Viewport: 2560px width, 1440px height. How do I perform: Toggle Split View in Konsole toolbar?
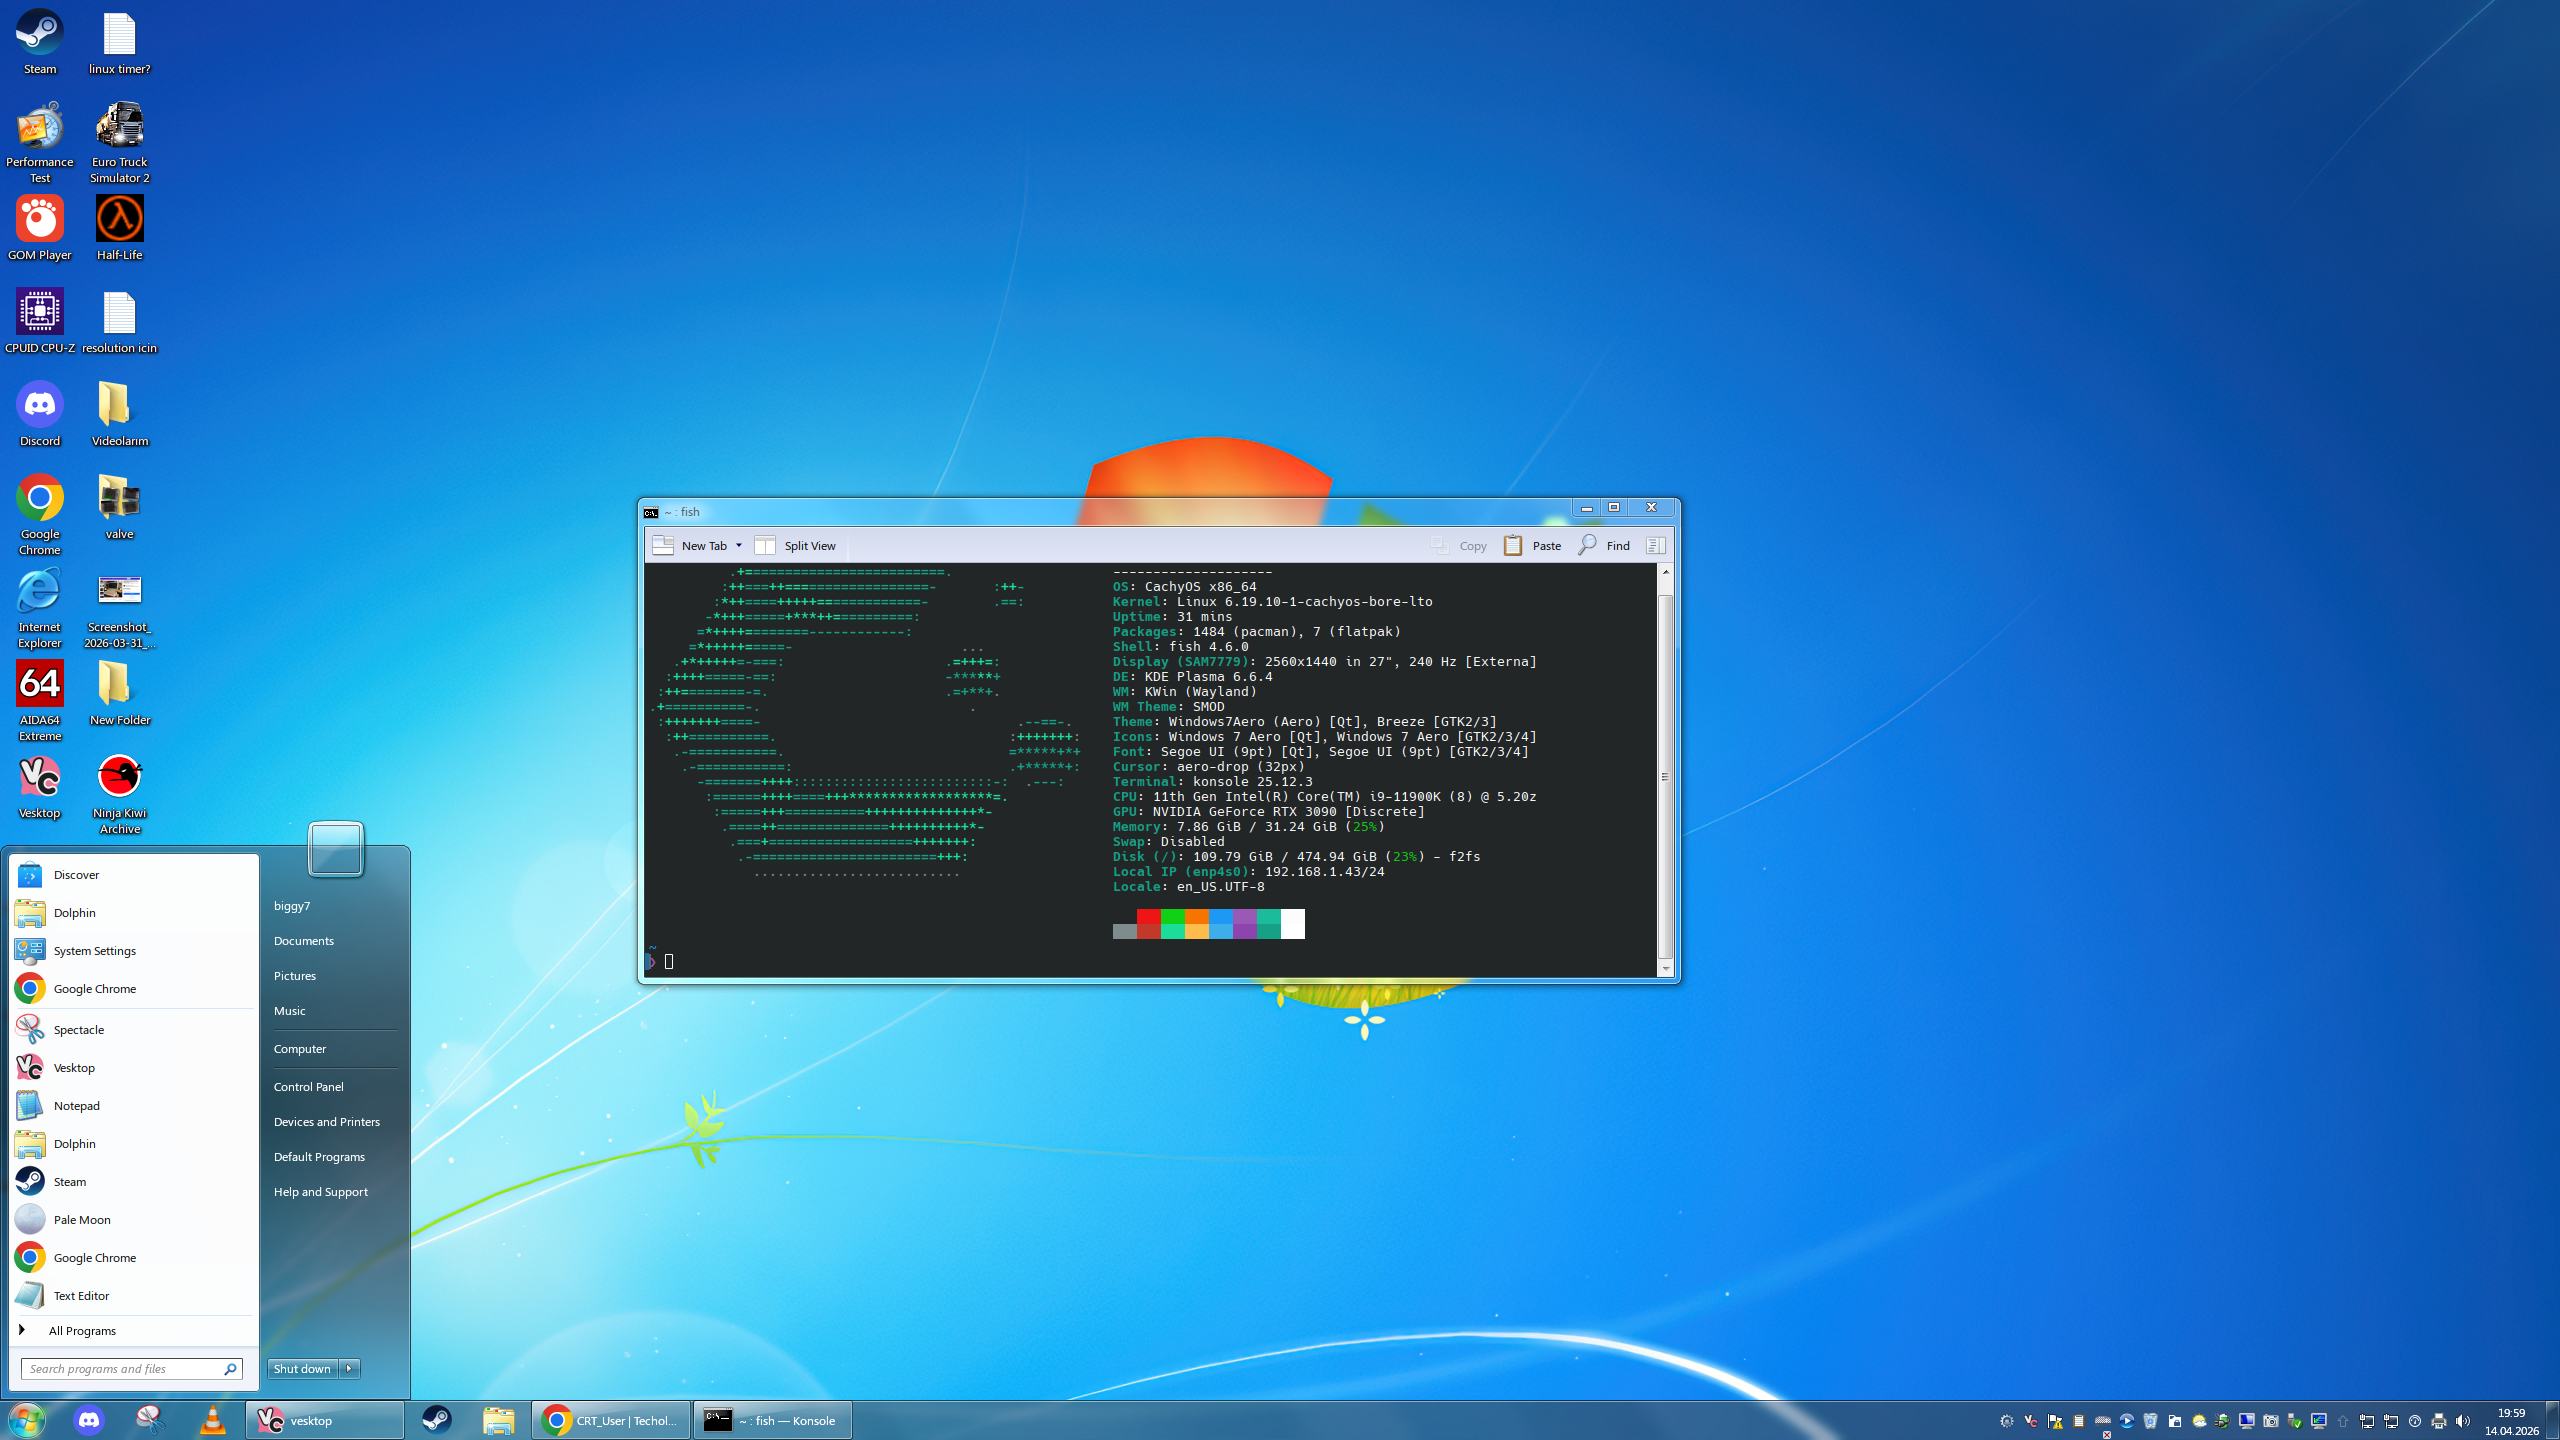click(x=796, y=546)
